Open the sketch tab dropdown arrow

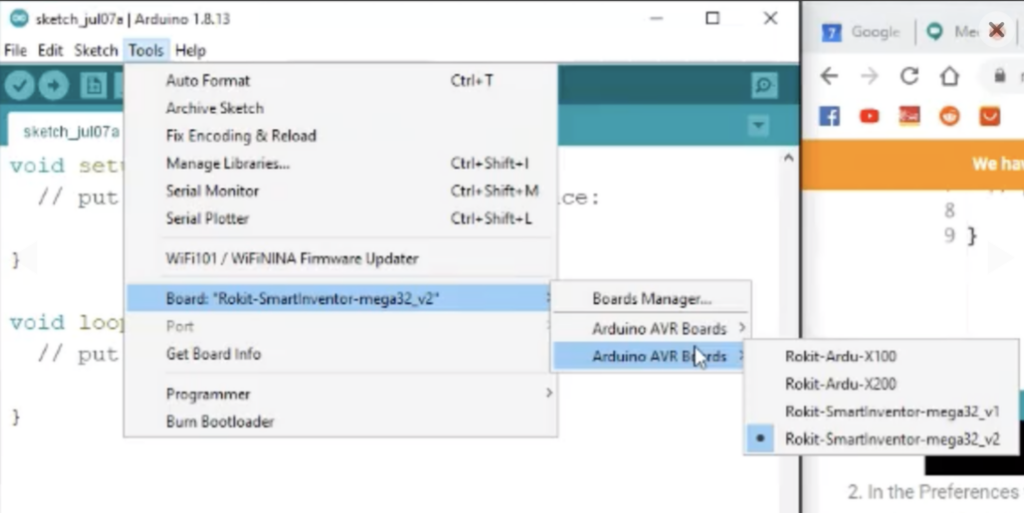[x=759, y=126]
